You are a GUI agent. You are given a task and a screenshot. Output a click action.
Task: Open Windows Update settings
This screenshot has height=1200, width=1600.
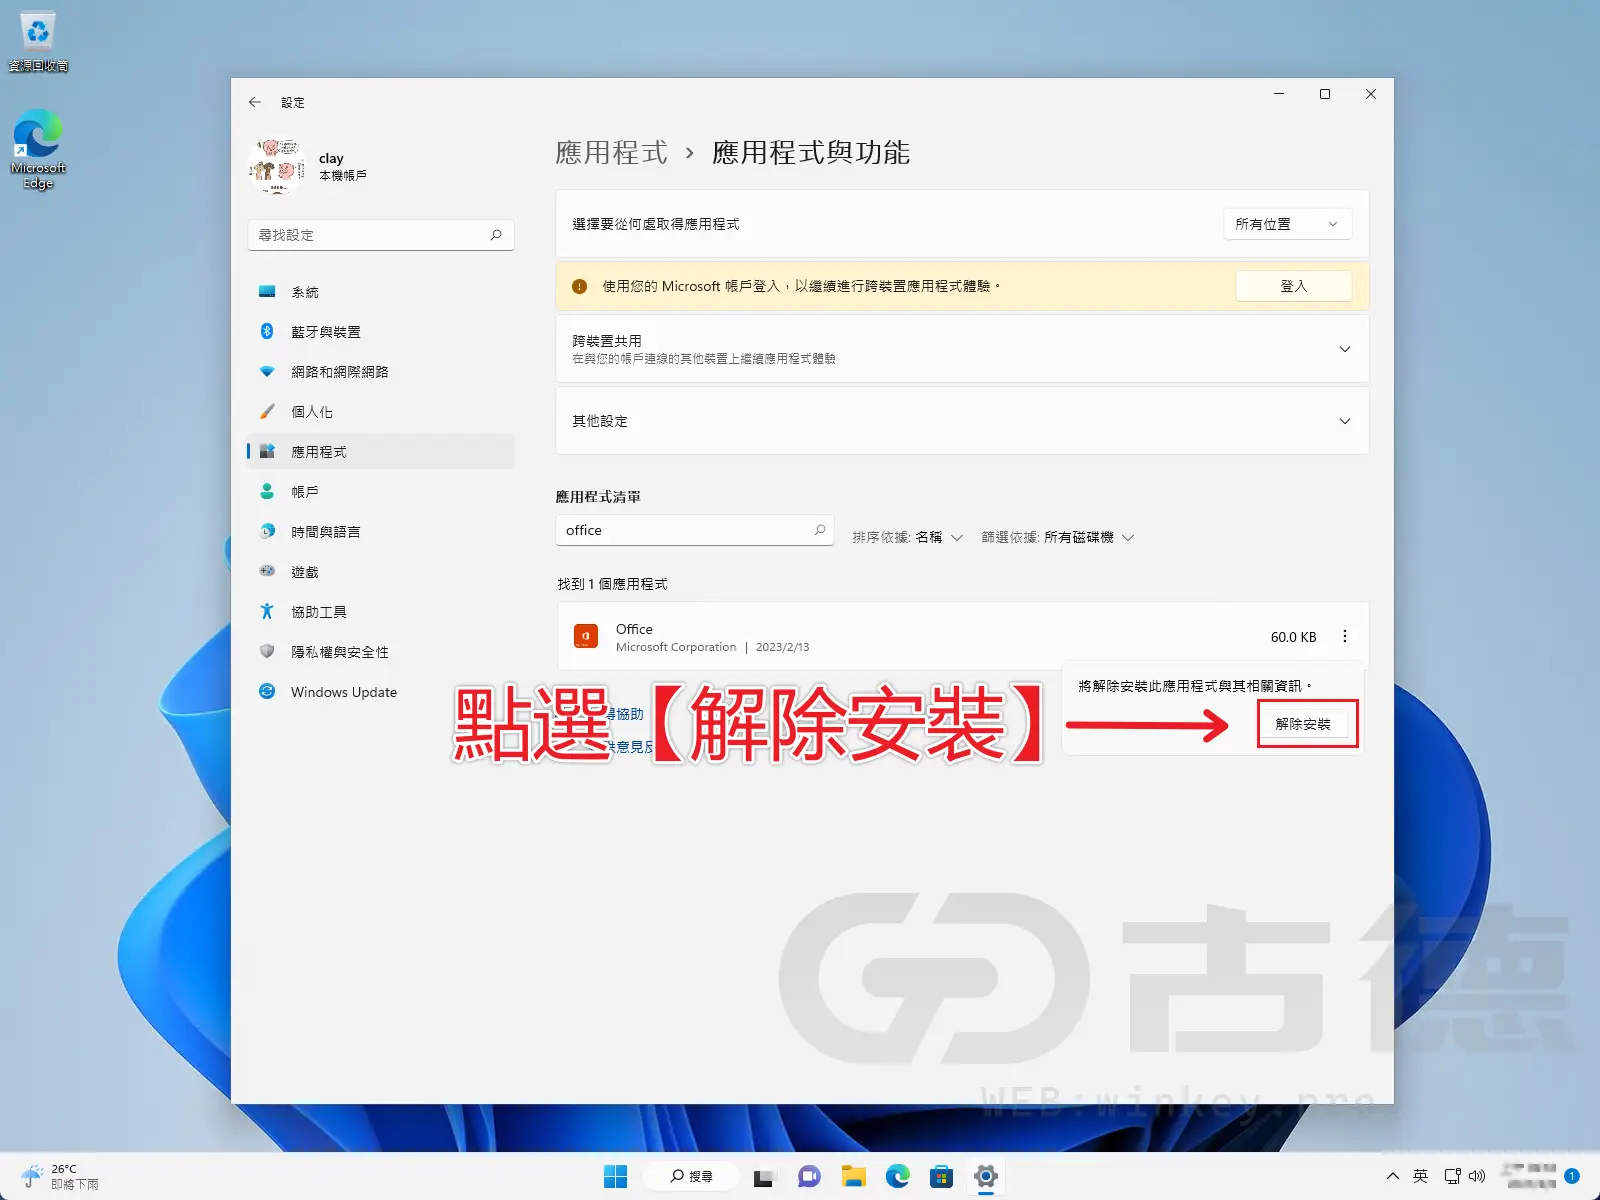pyautogui.click(x=342, y=691)
